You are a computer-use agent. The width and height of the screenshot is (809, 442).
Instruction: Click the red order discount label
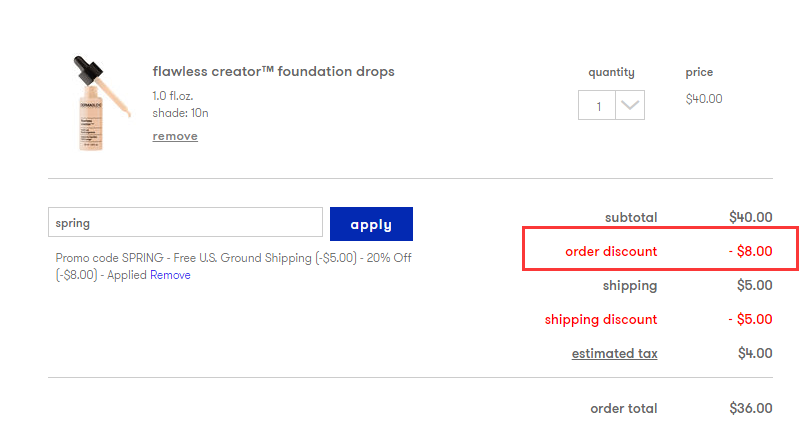tap(611, 252)
